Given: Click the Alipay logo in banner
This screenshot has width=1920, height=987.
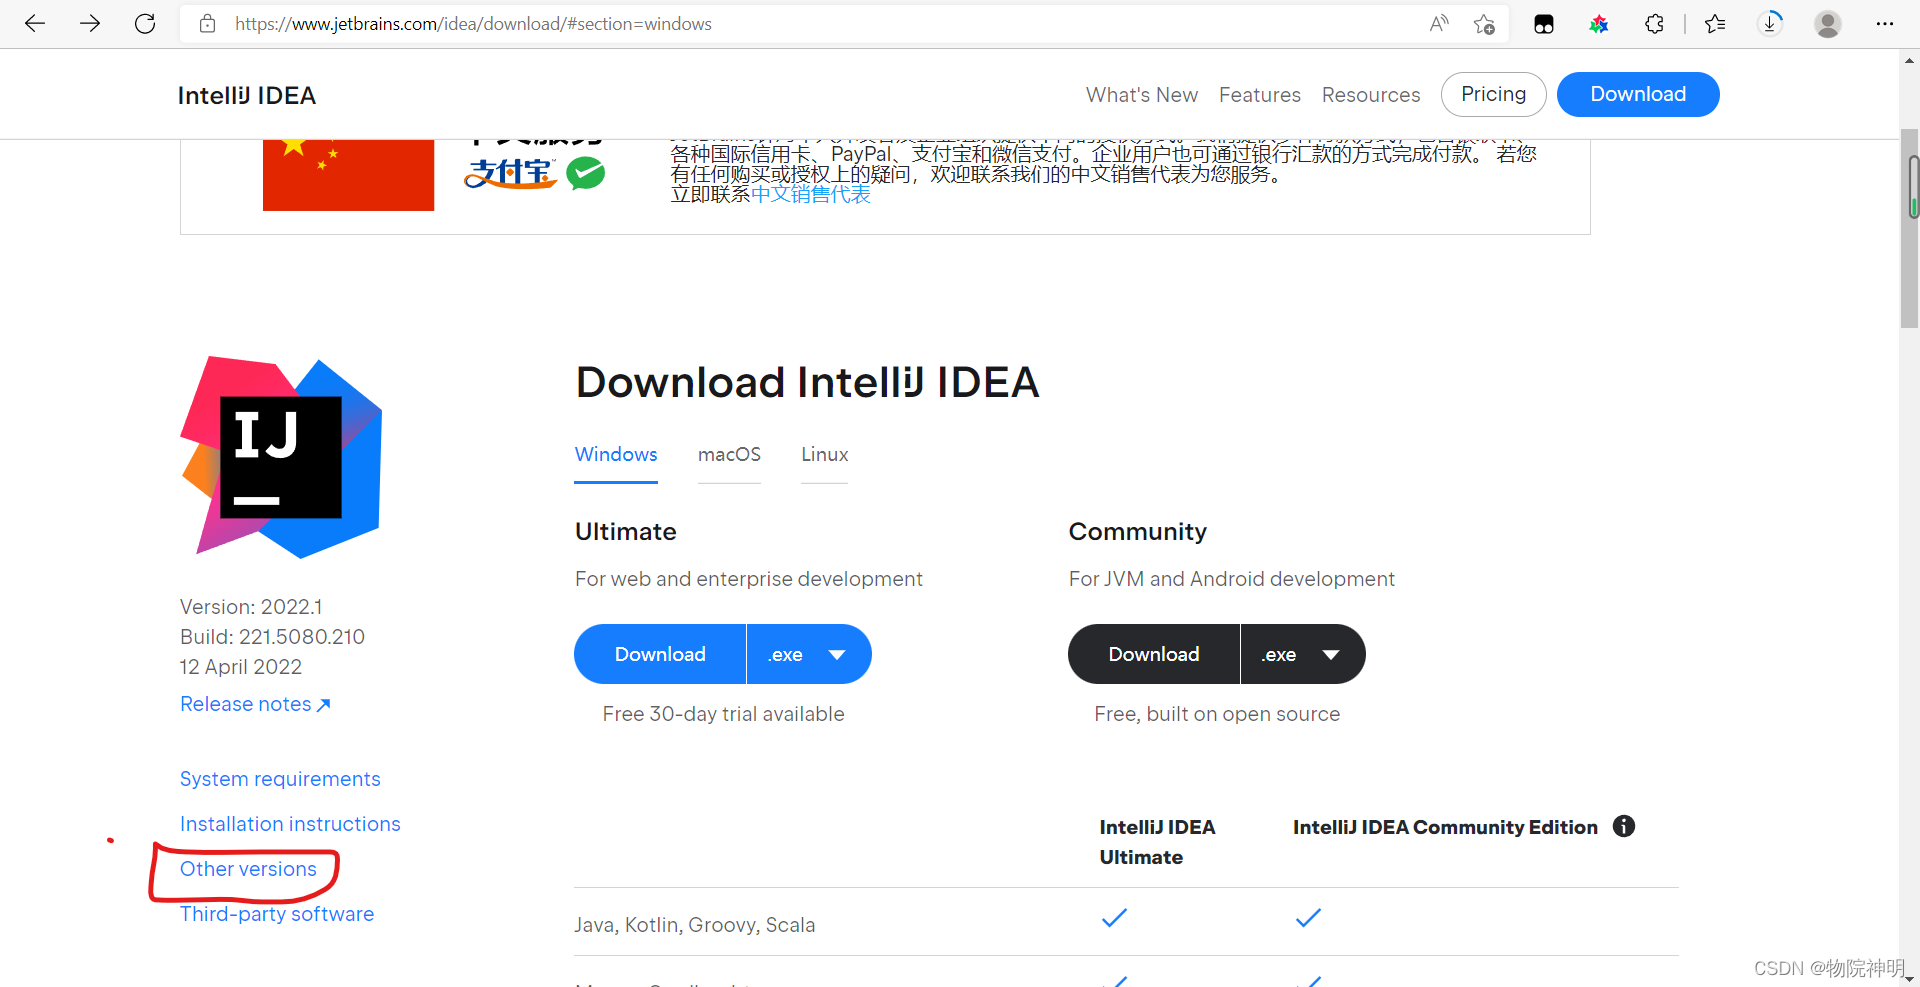Looking at the screenshot, I should point(510,174).
